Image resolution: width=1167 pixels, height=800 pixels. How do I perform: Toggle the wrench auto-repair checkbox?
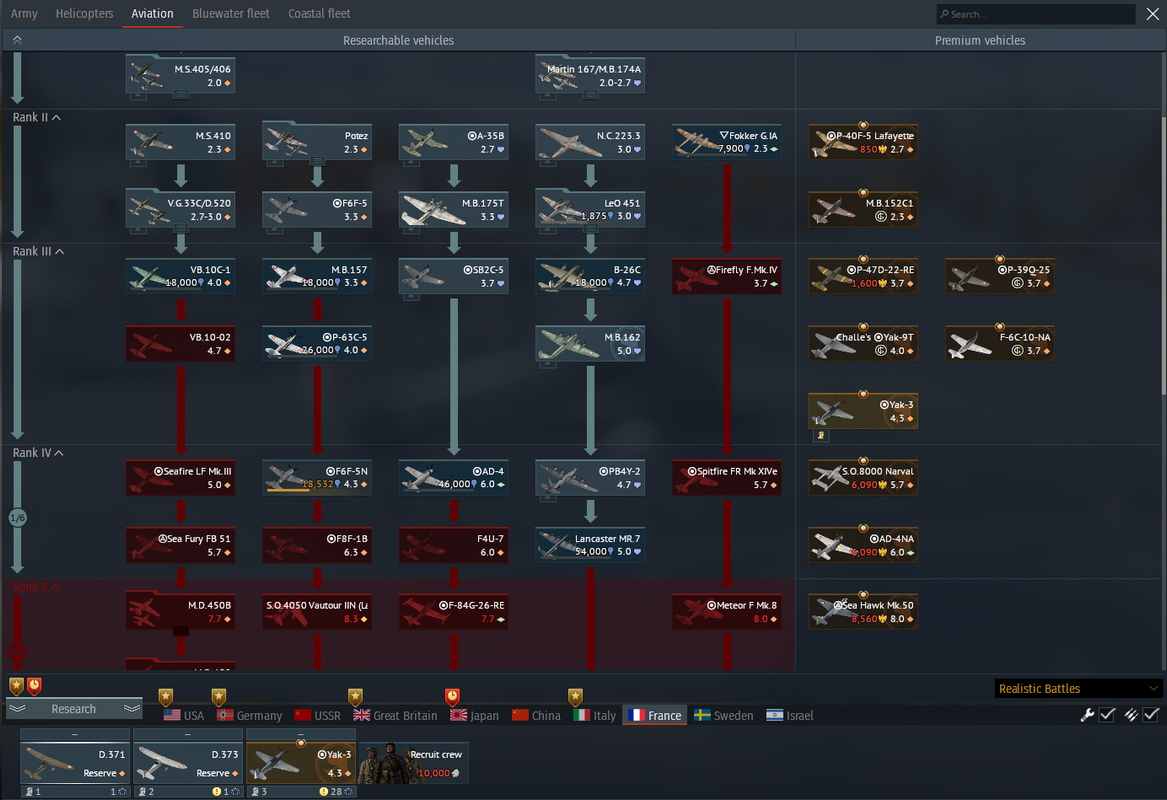coord(1107,715)
